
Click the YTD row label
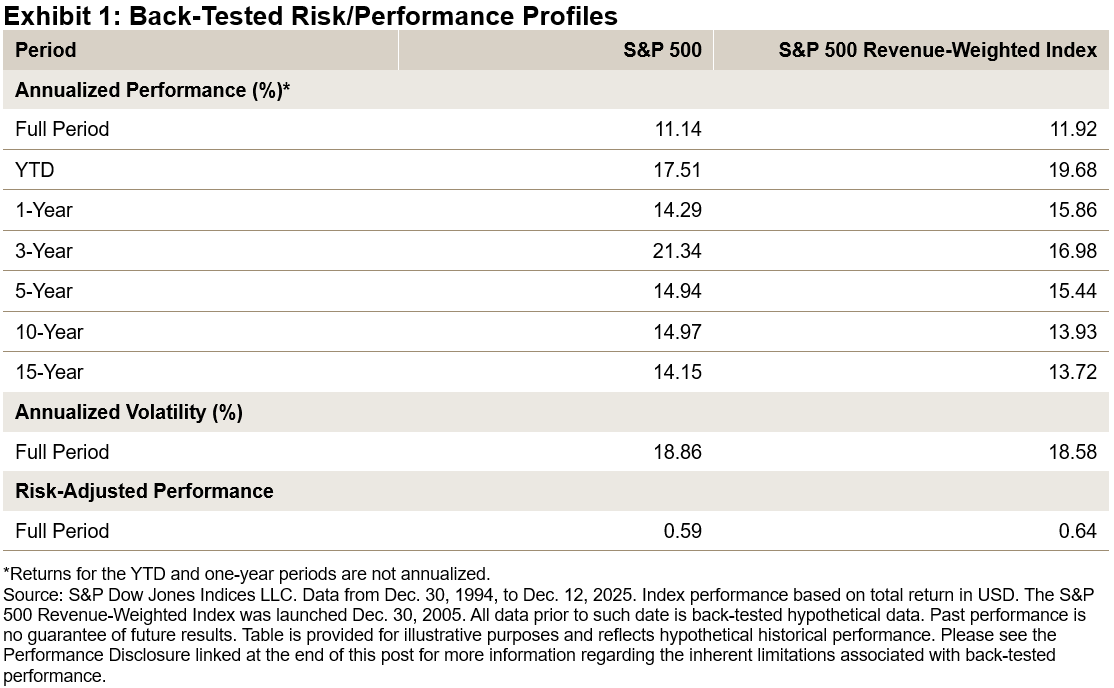click(35, 170)
